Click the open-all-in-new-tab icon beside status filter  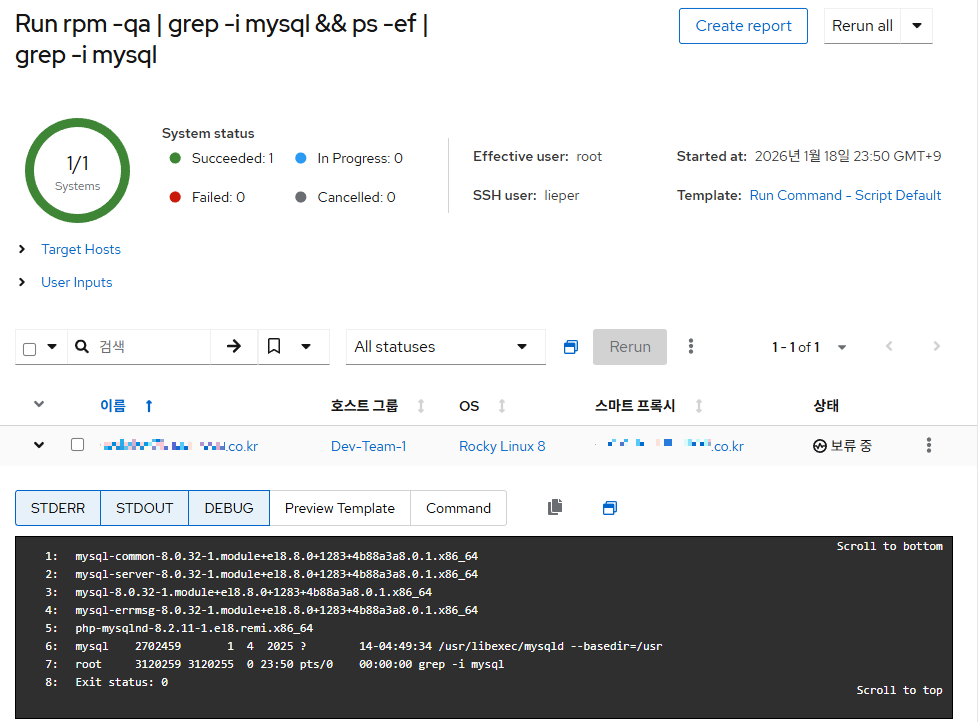(x=571, y=347)
